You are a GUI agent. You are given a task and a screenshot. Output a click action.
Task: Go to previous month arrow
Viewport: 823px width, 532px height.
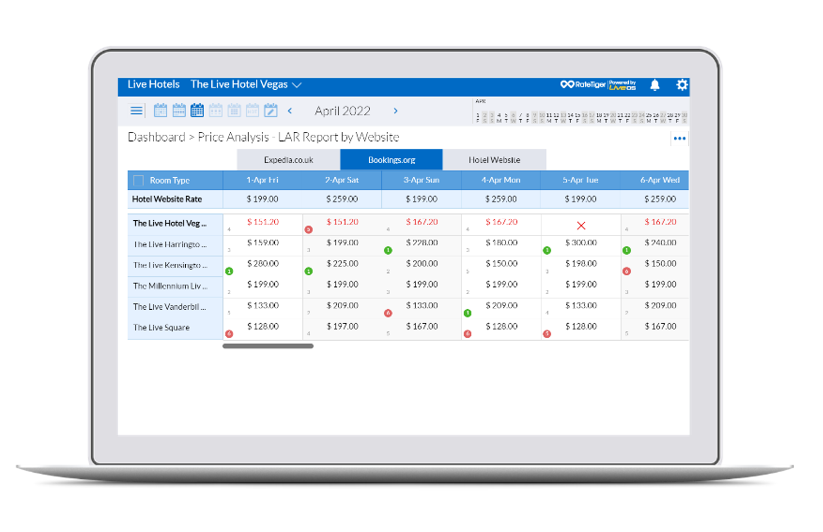pyautogui.click(x=290, y=111)
